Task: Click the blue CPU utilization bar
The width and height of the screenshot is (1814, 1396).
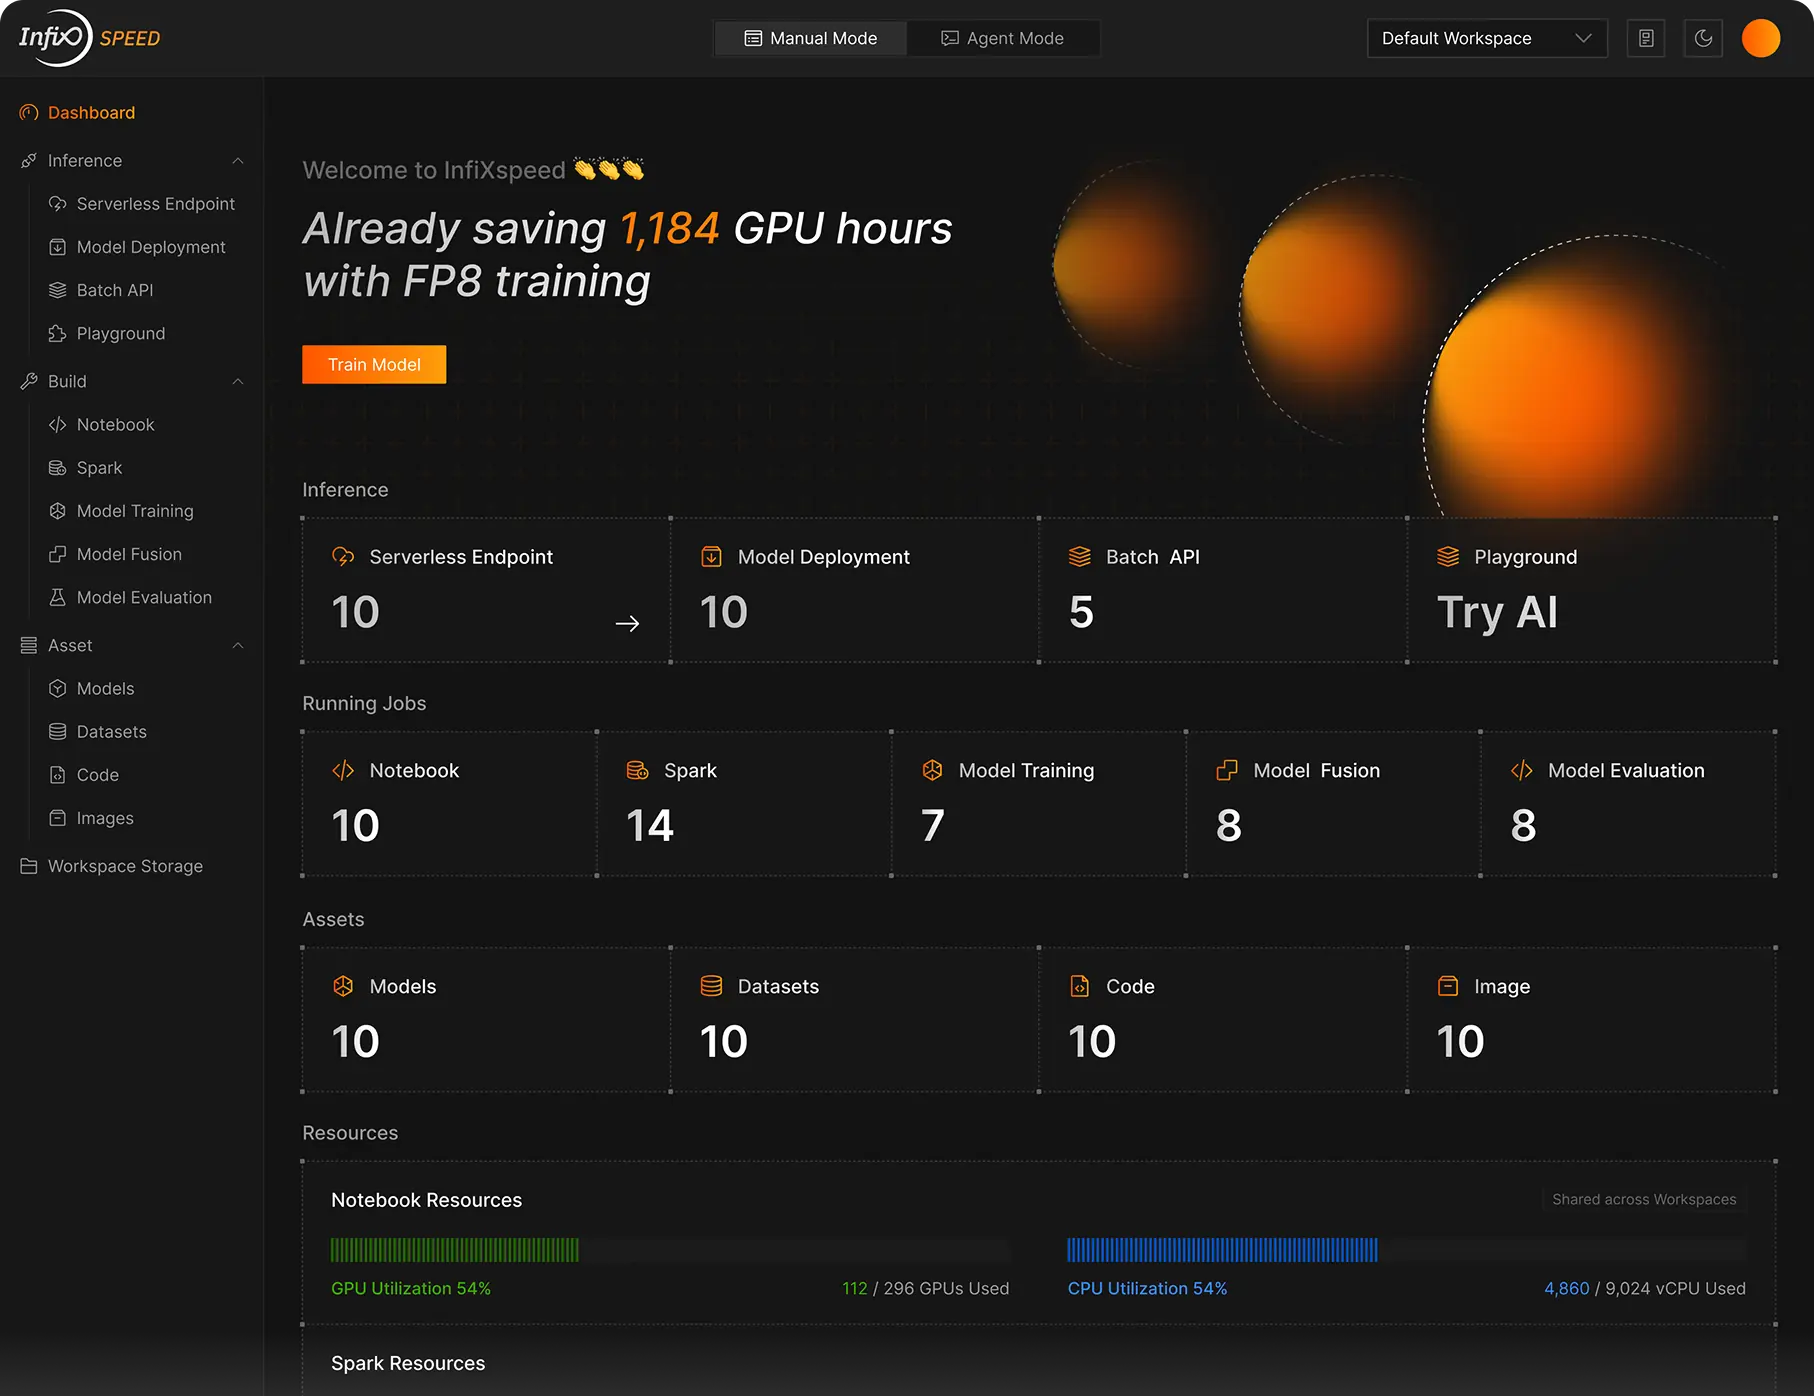Action: click(1222, 1250)
